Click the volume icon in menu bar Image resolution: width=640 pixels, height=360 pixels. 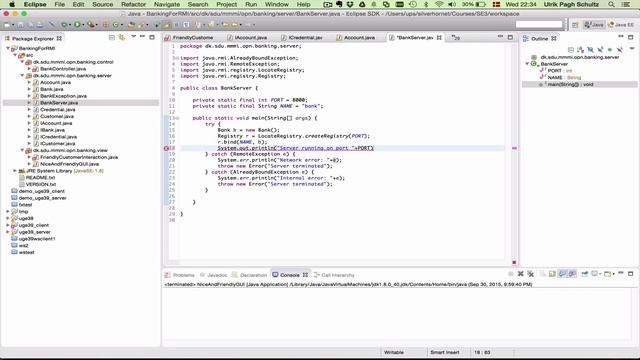pyautogui.click(x=452, y=4)
